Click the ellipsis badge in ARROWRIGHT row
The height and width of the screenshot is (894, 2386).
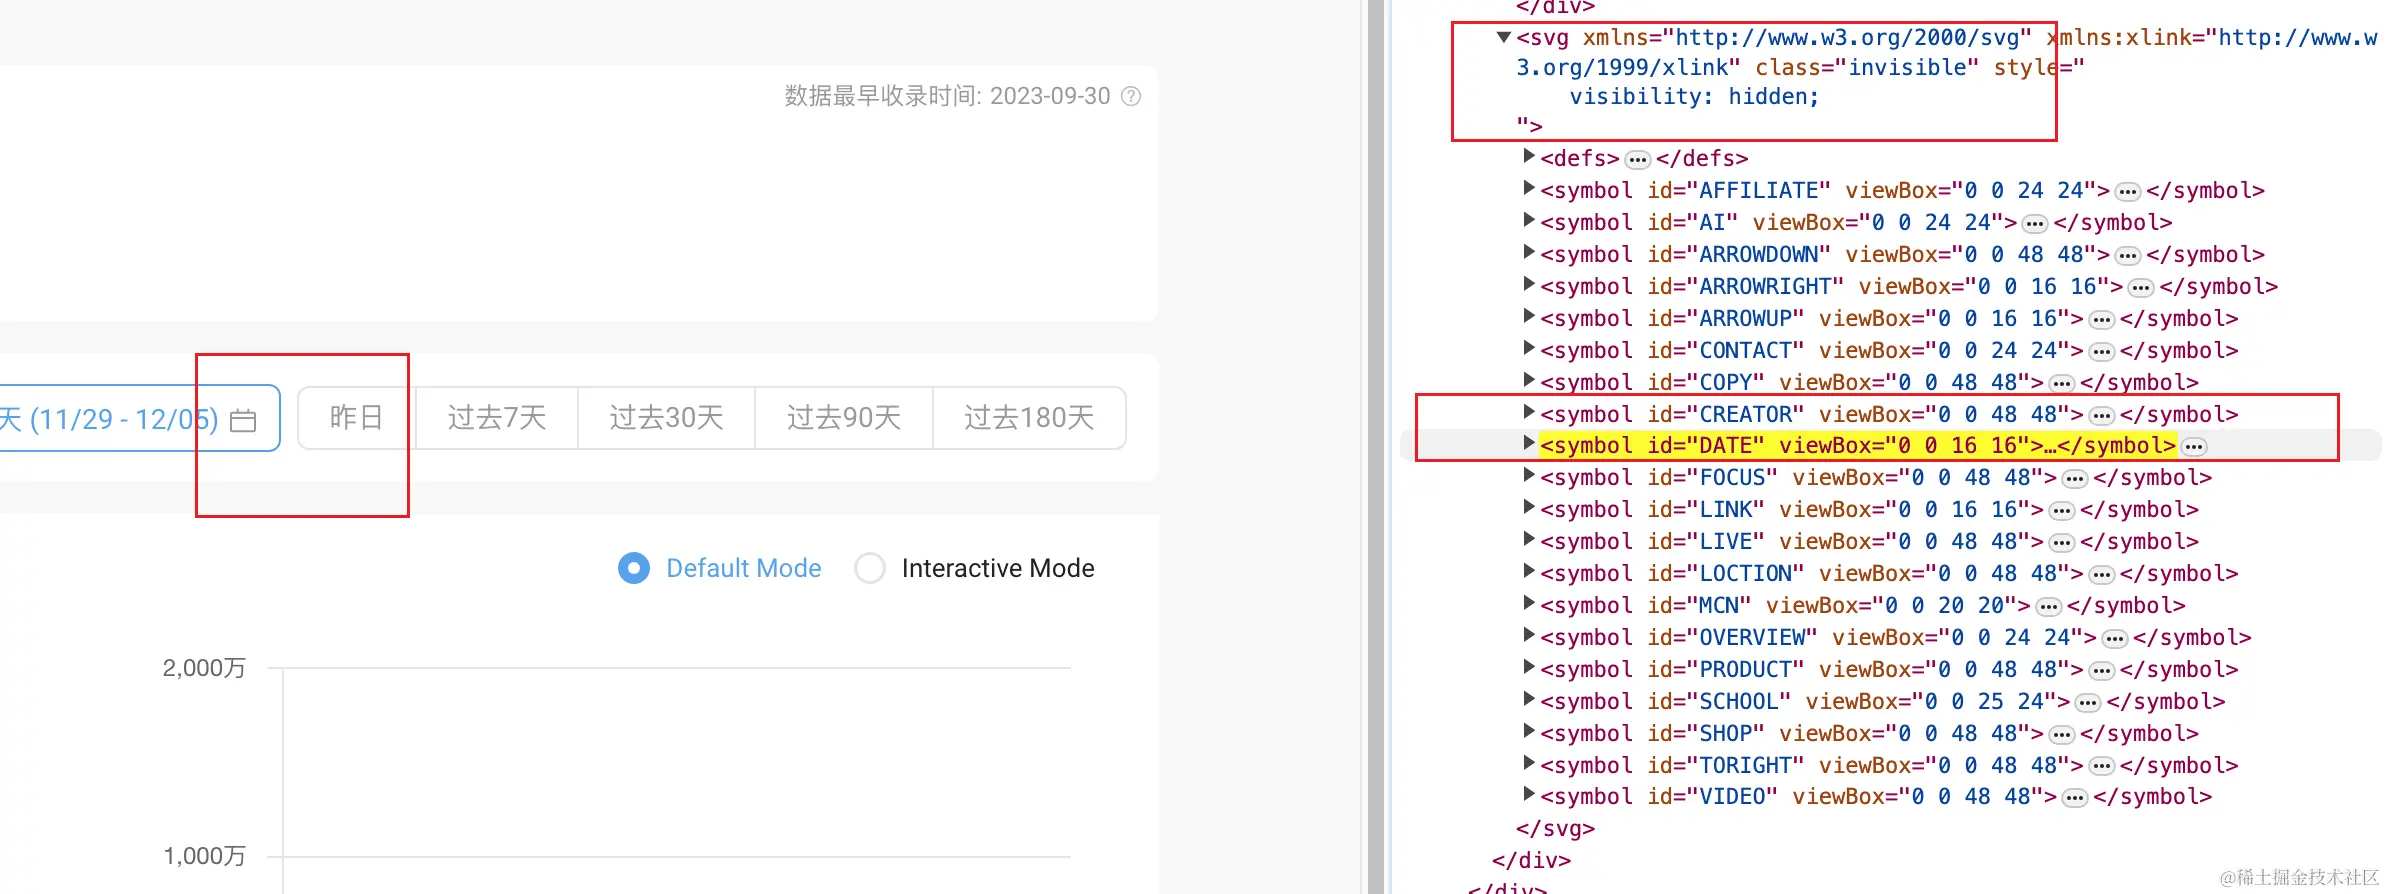(x=2141, y=288)
